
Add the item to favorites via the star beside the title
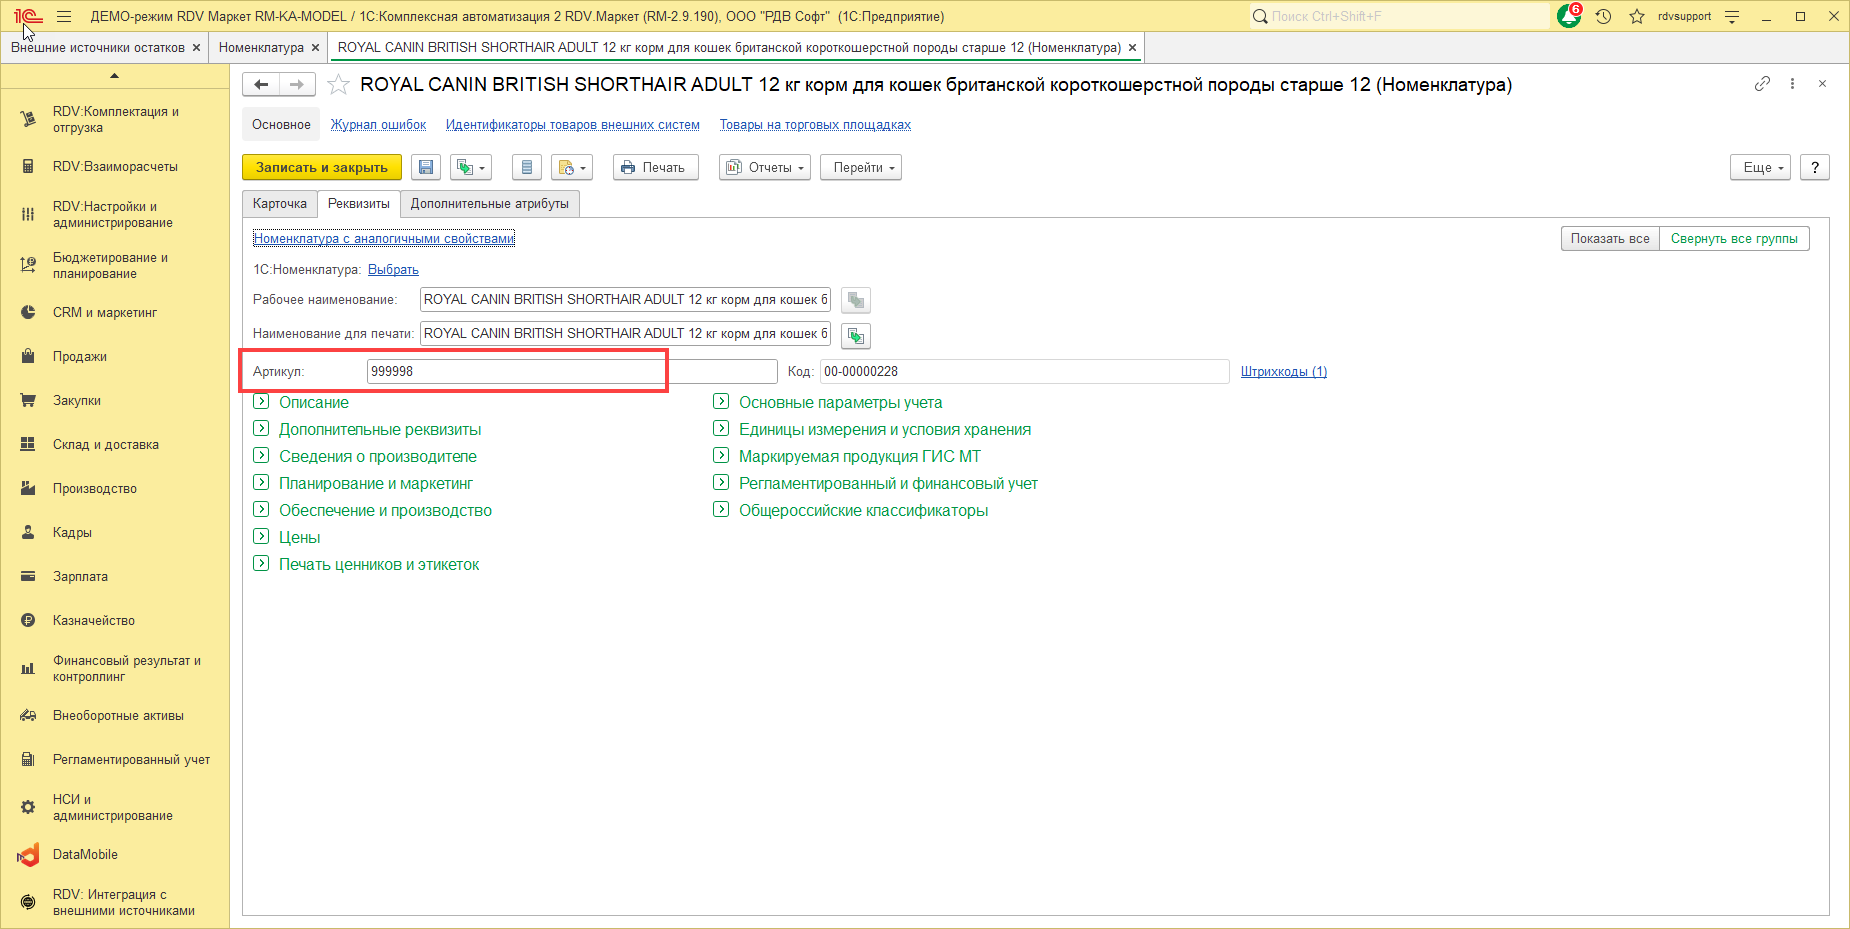(x=339, y=85)
